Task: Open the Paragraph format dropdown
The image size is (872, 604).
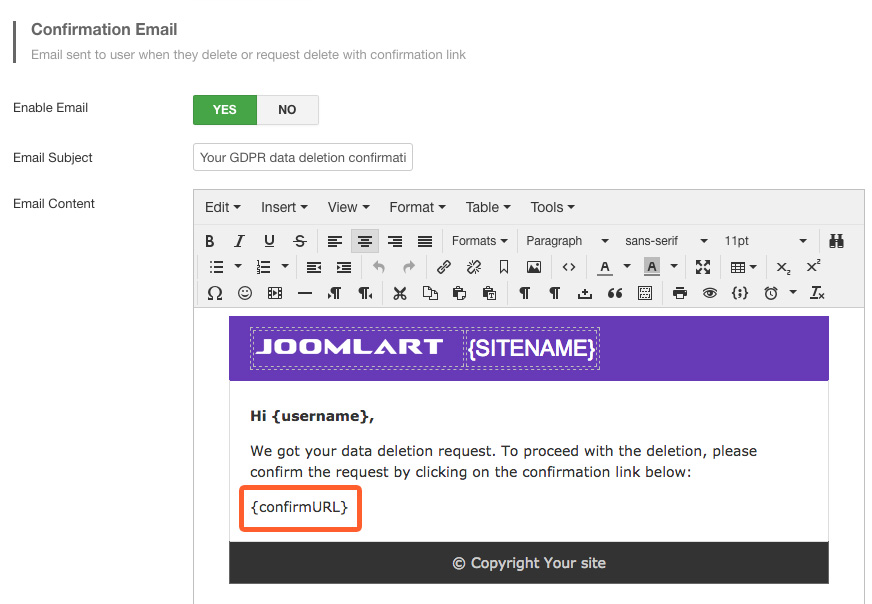Action: (567, 241)
